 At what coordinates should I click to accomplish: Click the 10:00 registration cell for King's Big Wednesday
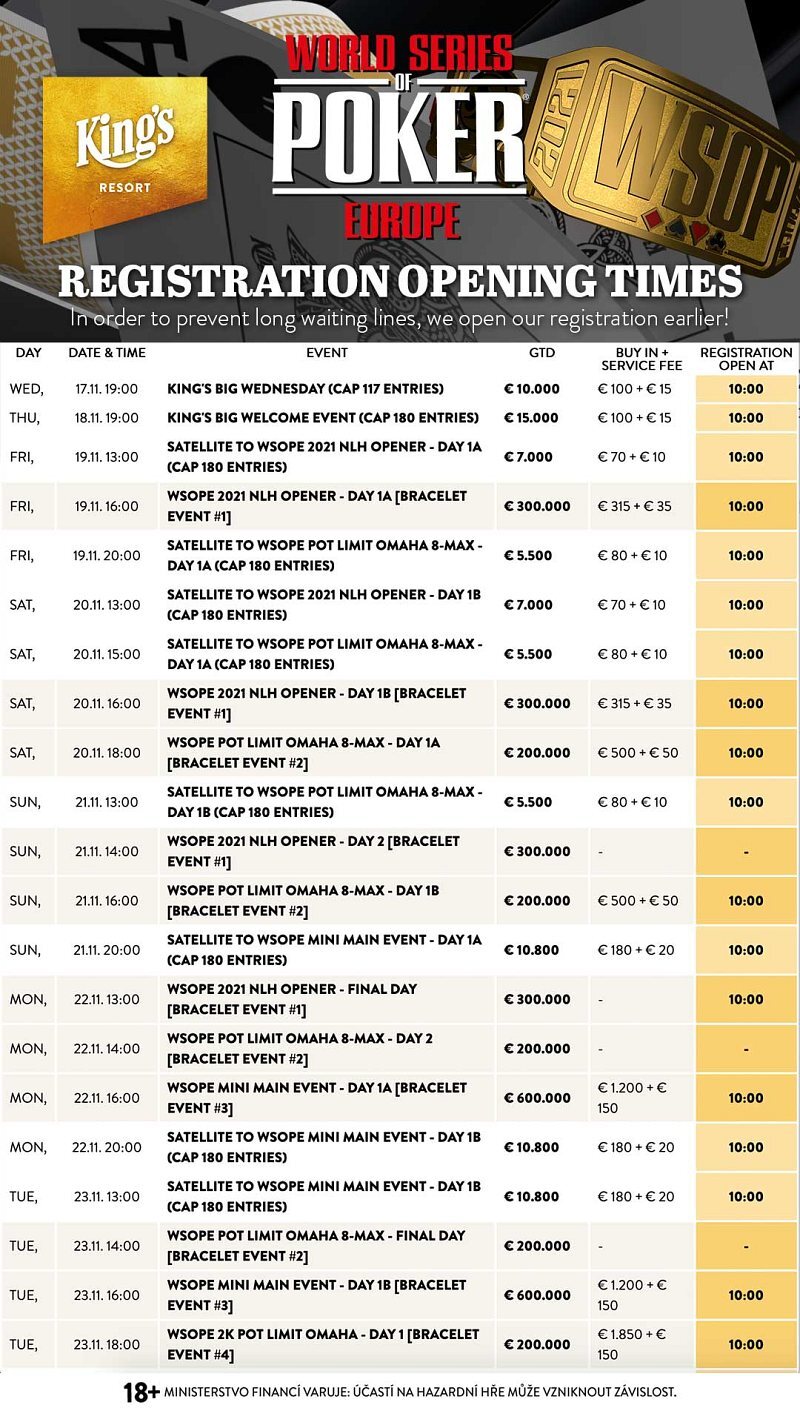click(746, 389)
